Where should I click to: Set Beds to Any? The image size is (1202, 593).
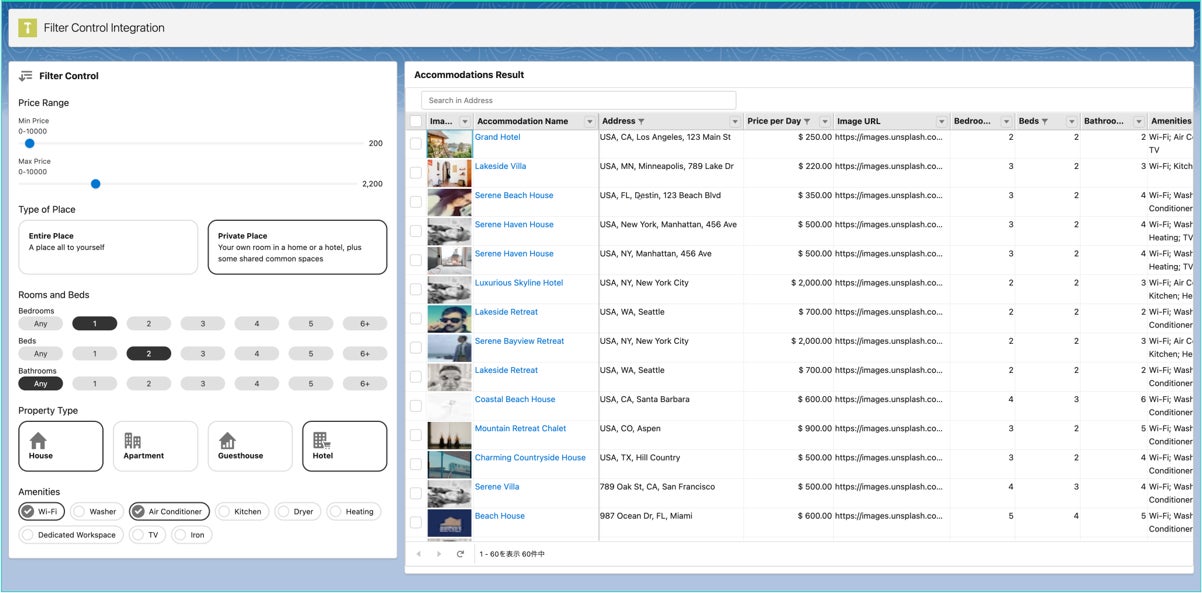[x=40, y=354]
